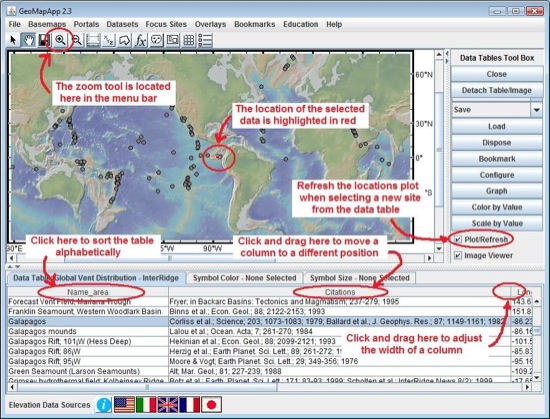Open the Overlays menu
Image resolution: width=550 pixels, height=419 pixels.
(210, 24)
